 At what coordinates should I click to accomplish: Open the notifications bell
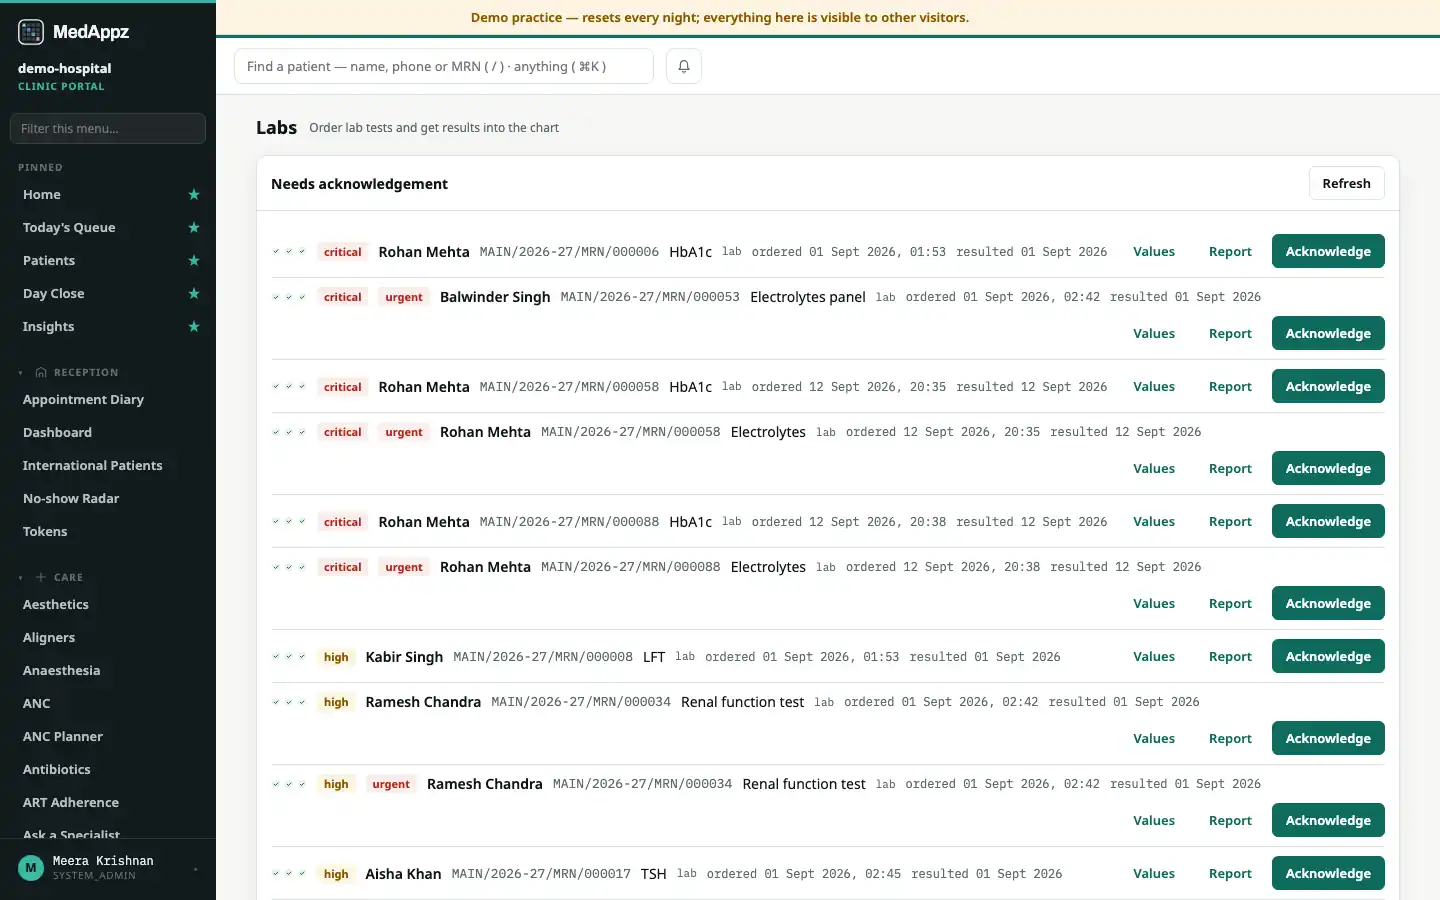[684, 66]
